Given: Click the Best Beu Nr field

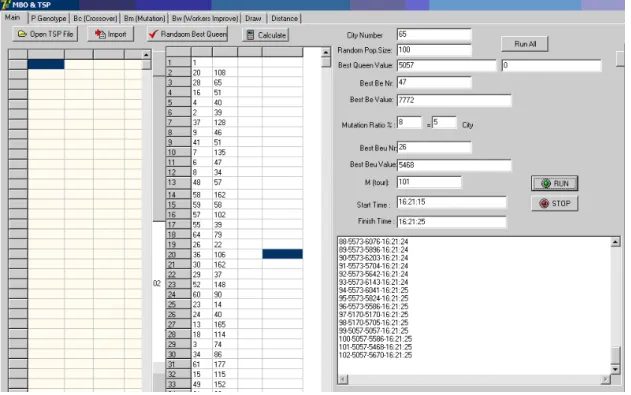Looking at the screenshot, I should [434, 147].
